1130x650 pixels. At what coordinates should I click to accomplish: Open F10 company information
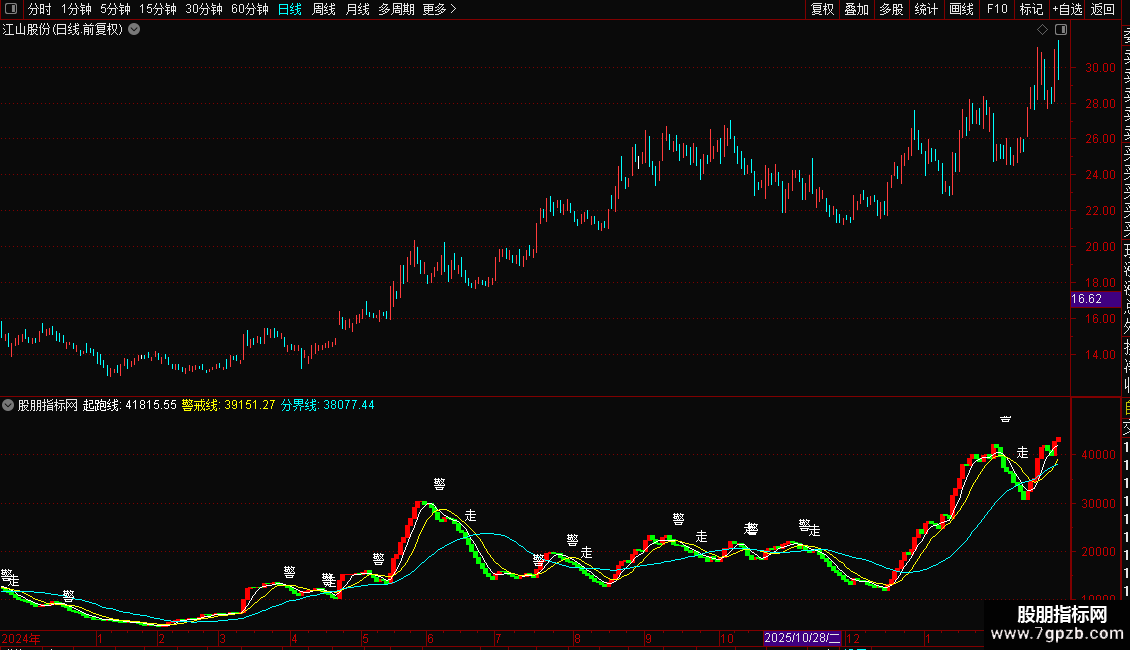pos(997,9)
